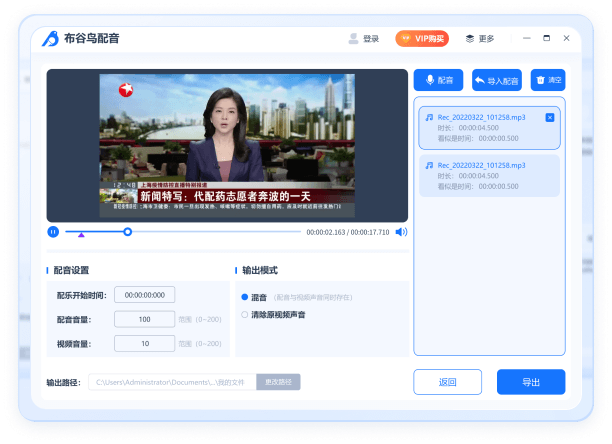Click 导入配音 to import audio
The width and height of the screenshot is (612, 444).
pos(496,80)
